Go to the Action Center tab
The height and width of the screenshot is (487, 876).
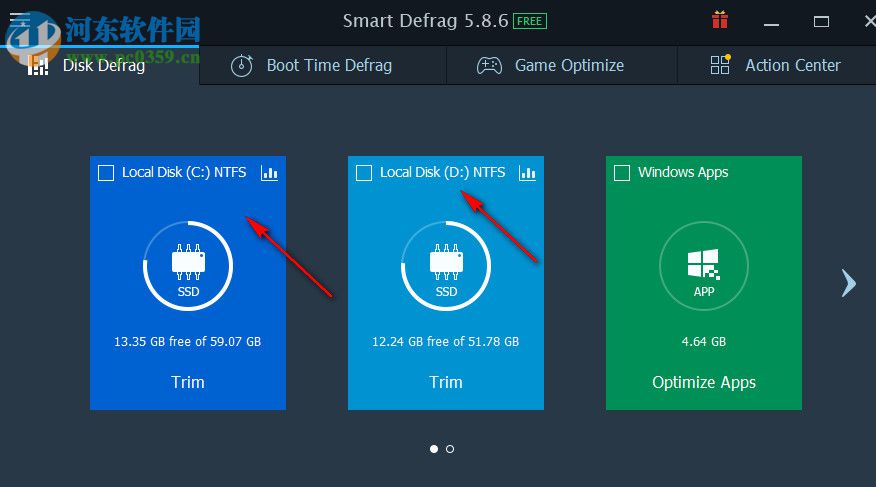pyautogui.click(x=777, y=65)
